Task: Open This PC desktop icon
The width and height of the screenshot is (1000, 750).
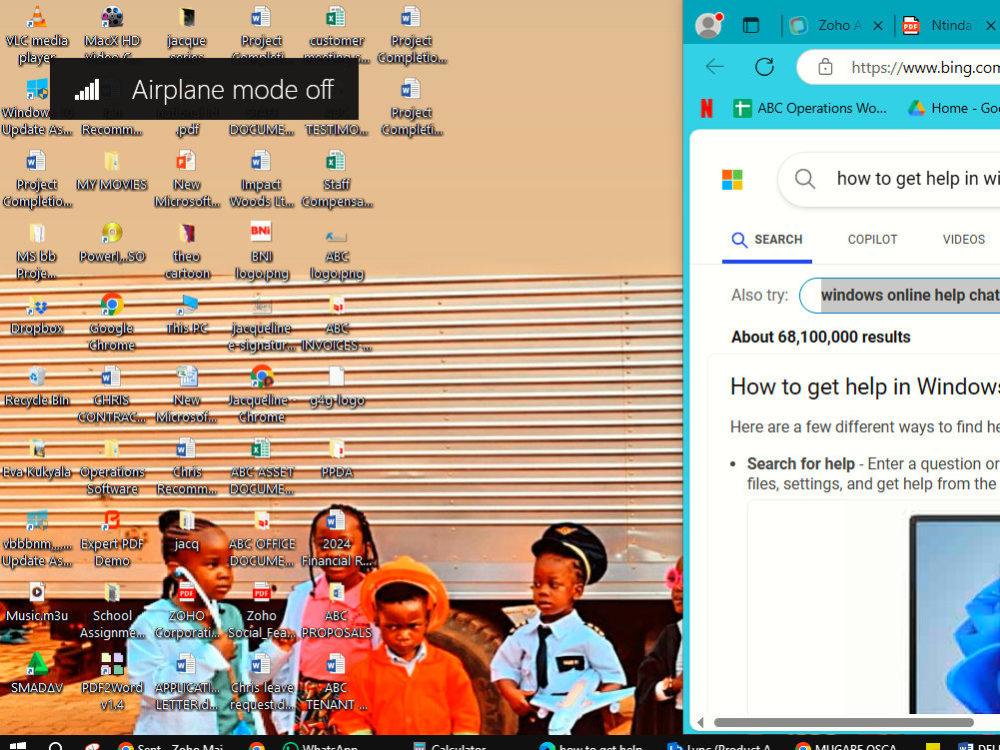Action: (x=186, y=315)
